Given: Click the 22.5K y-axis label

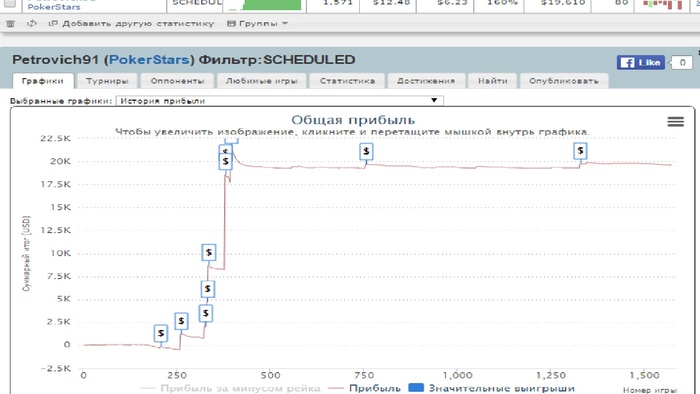Looking at the screenshot, I should pos(55,138).
